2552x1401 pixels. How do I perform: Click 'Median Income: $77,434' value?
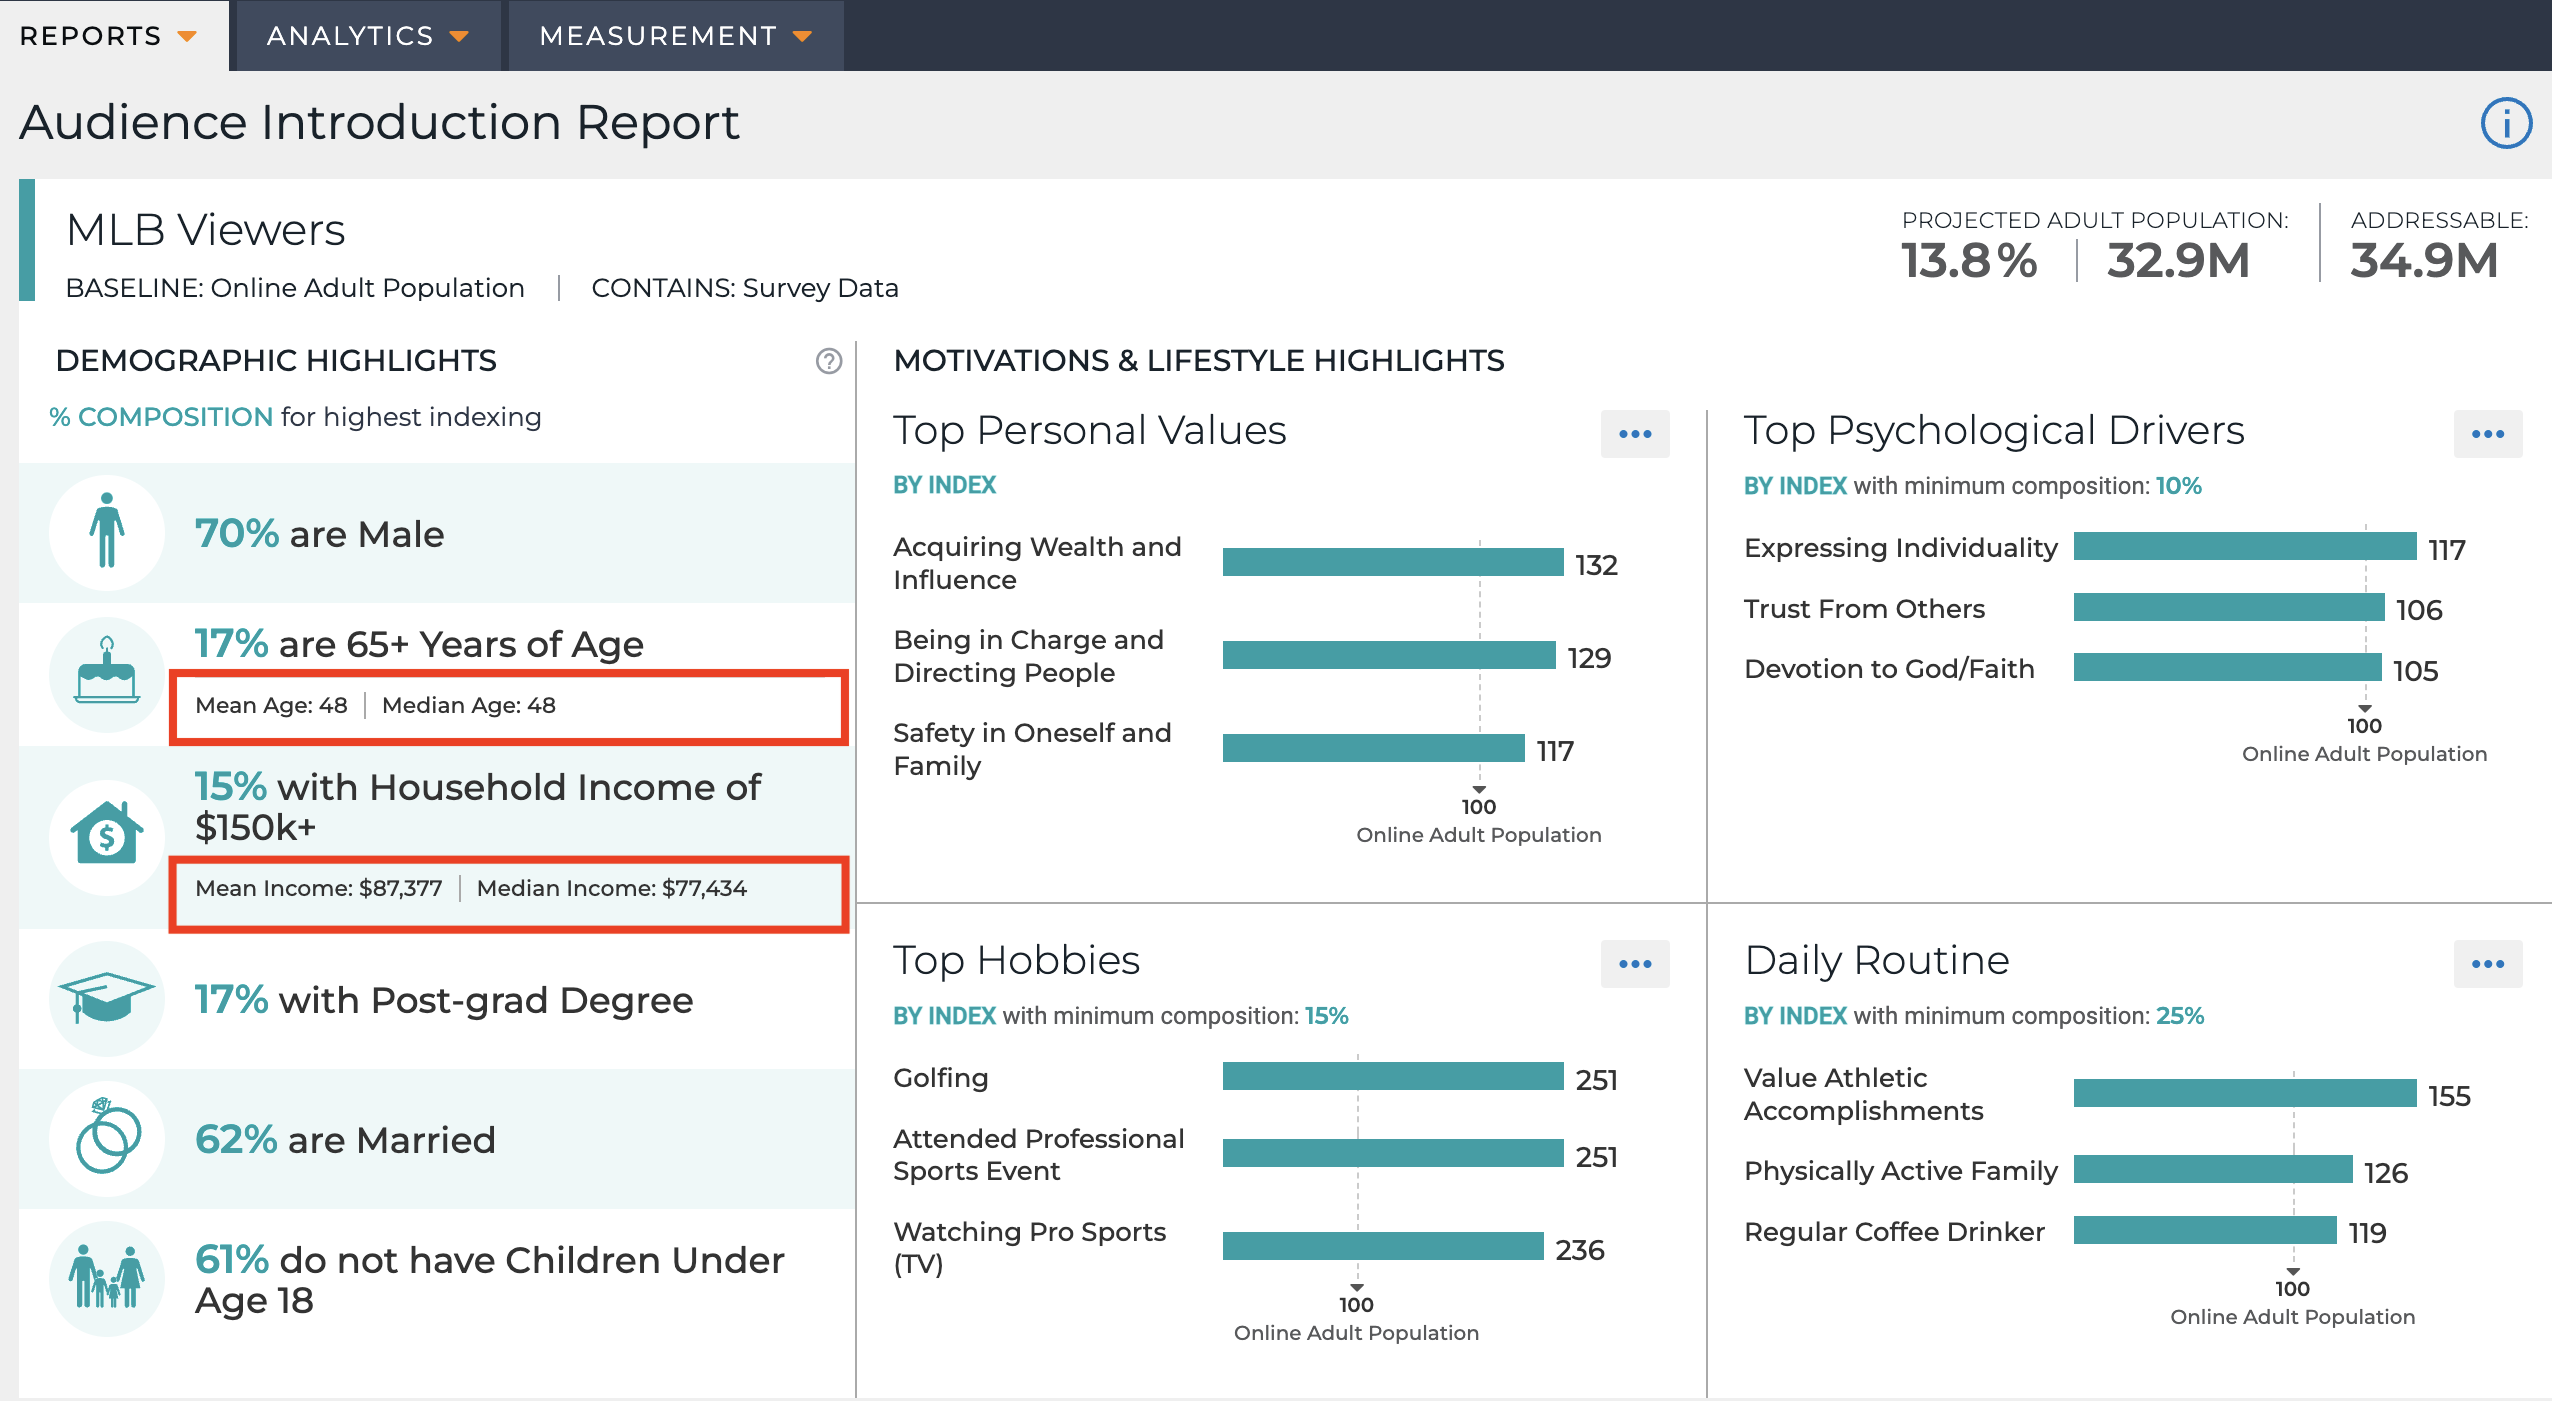[x=612, y=888]
